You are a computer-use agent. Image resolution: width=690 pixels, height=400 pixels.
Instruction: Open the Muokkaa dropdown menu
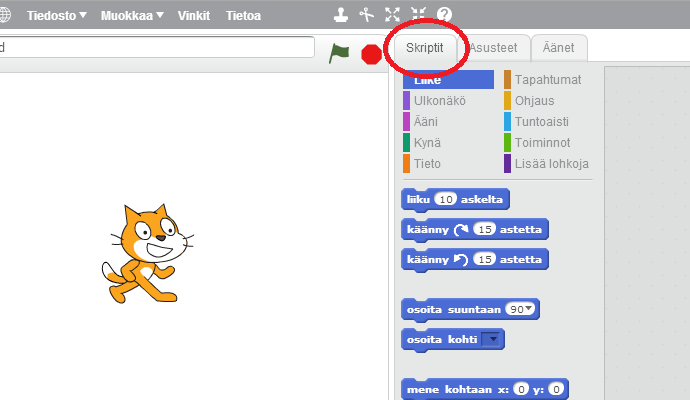click(x=133, y=16)
